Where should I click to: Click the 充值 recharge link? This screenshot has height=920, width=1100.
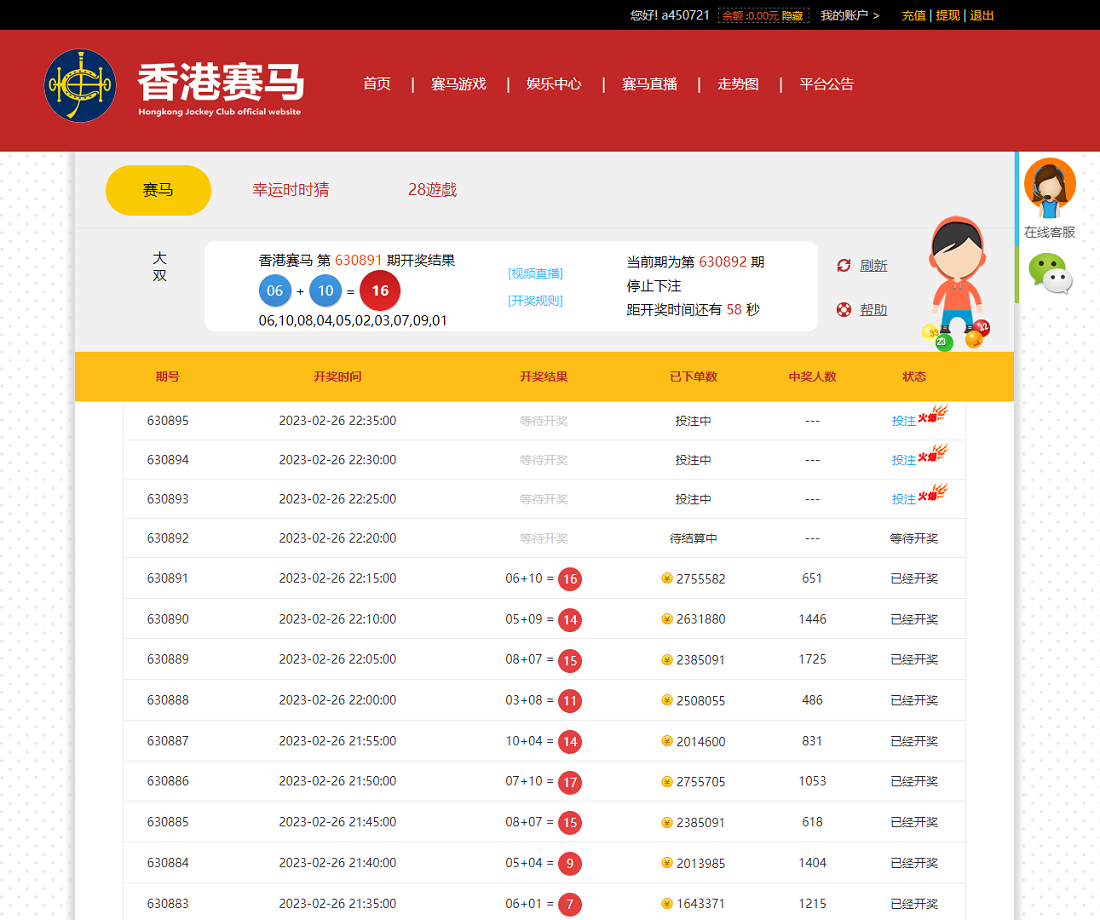(913, 15)
